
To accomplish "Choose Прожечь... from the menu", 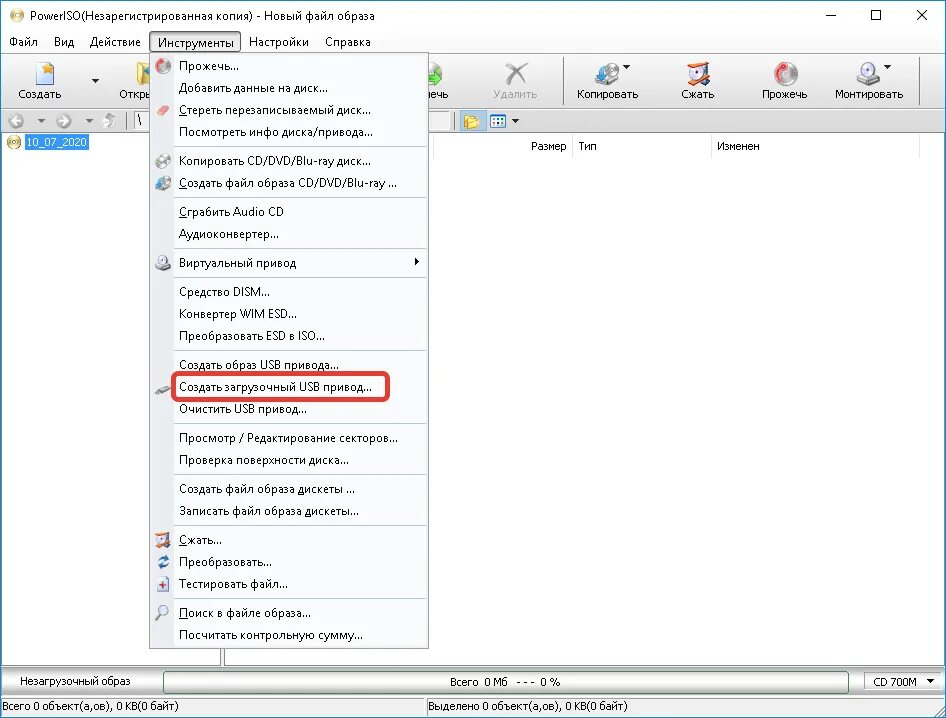I will click(289, 66).
